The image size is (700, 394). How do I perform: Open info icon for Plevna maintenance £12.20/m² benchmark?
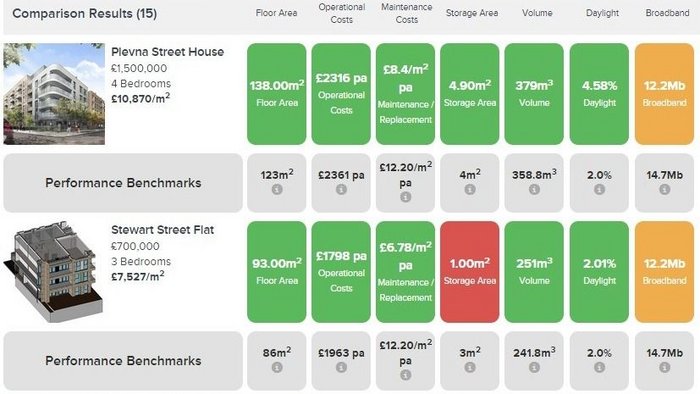pyautogui.click(x=405, y=197)
